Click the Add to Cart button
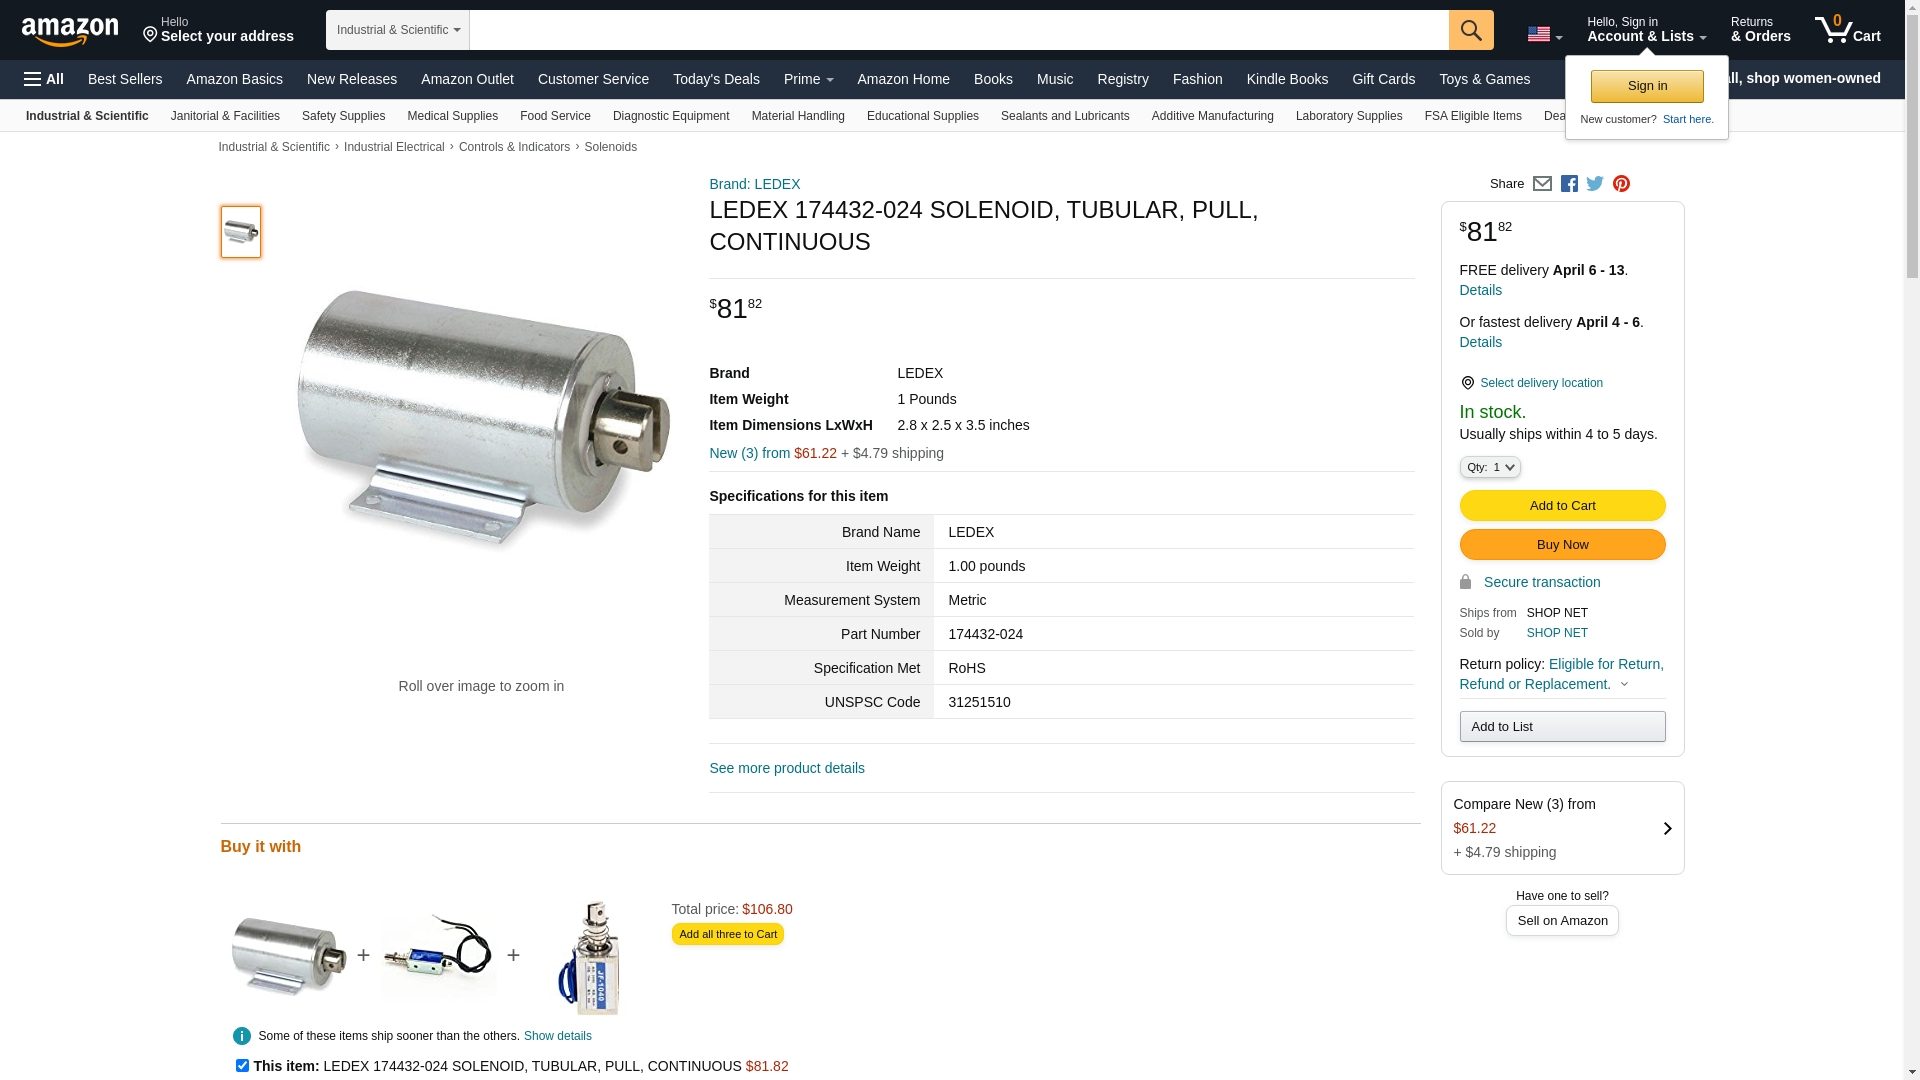 [1562, 506]
